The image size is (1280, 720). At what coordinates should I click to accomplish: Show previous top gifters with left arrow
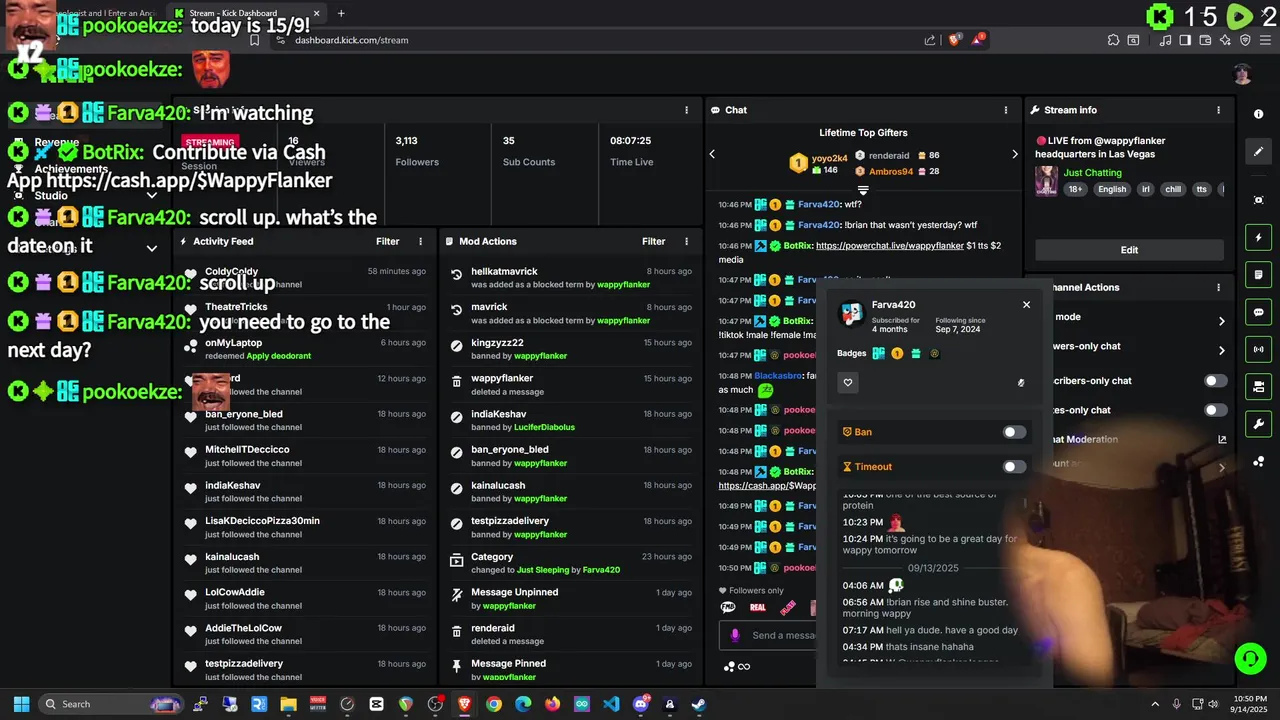(712, 154)
